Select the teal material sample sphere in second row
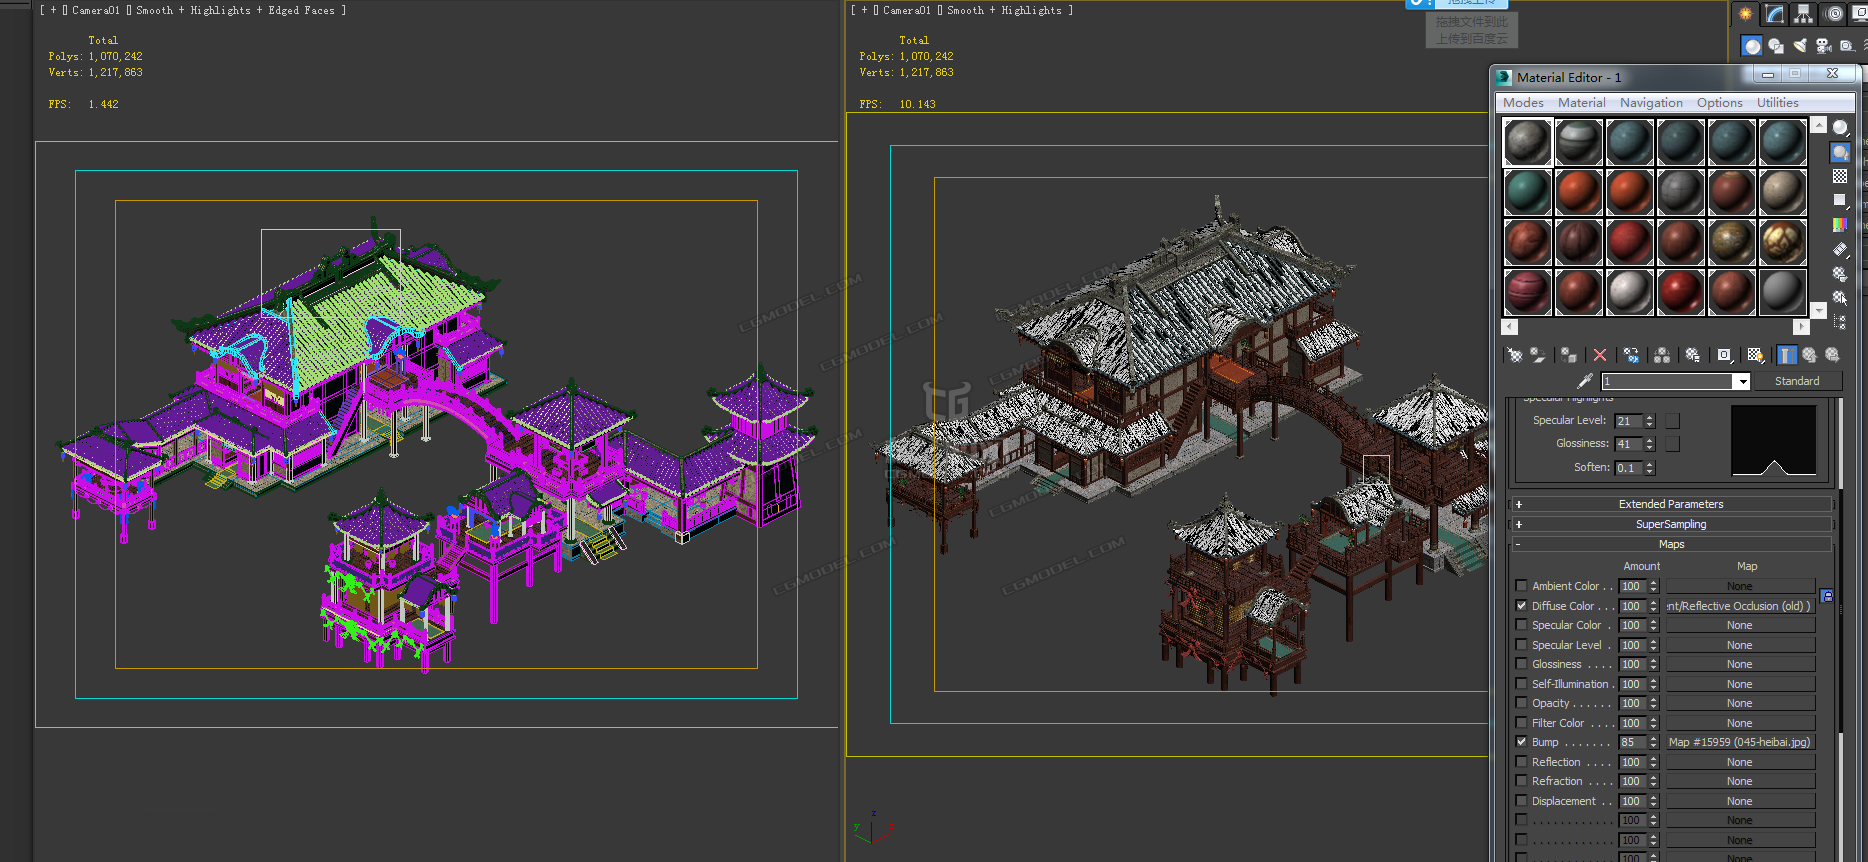Image resolution: width=1868 pixels, height=862 pixels. click(x=1528, y=192)
